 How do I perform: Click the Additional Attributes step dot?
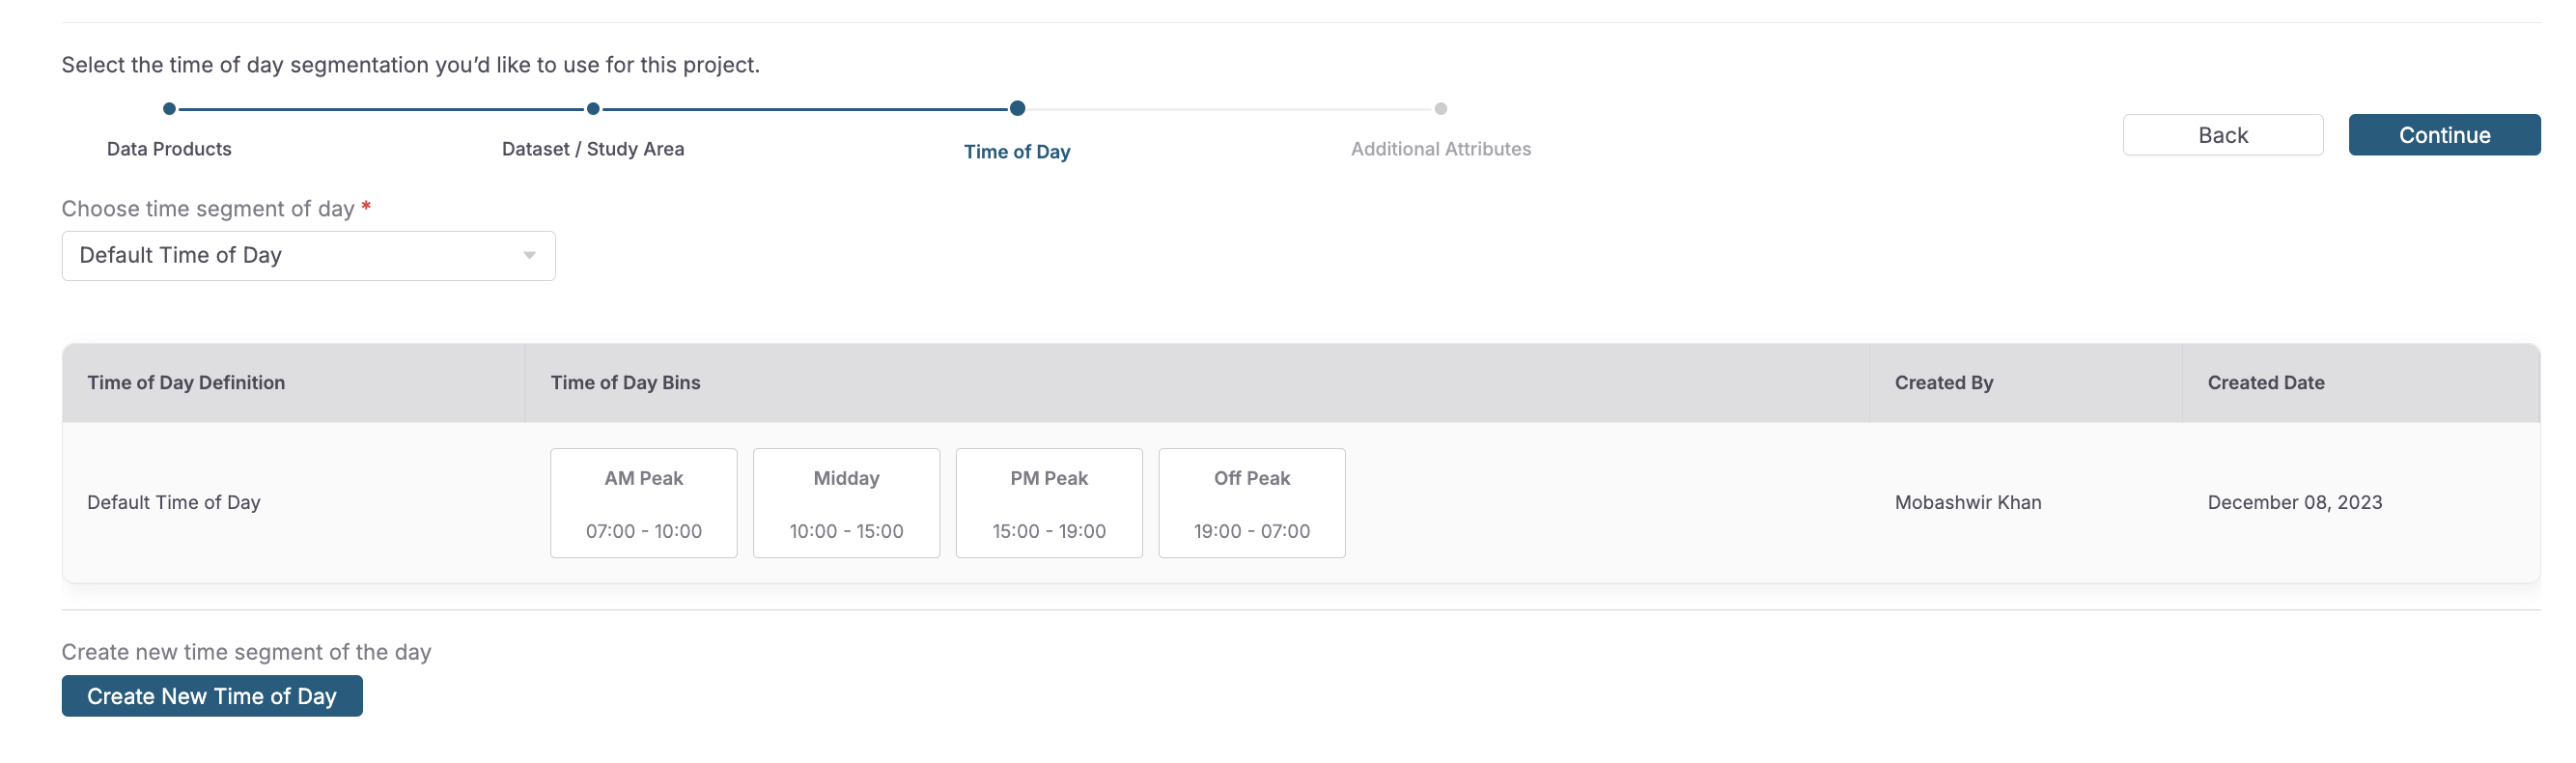[1440, 109]
